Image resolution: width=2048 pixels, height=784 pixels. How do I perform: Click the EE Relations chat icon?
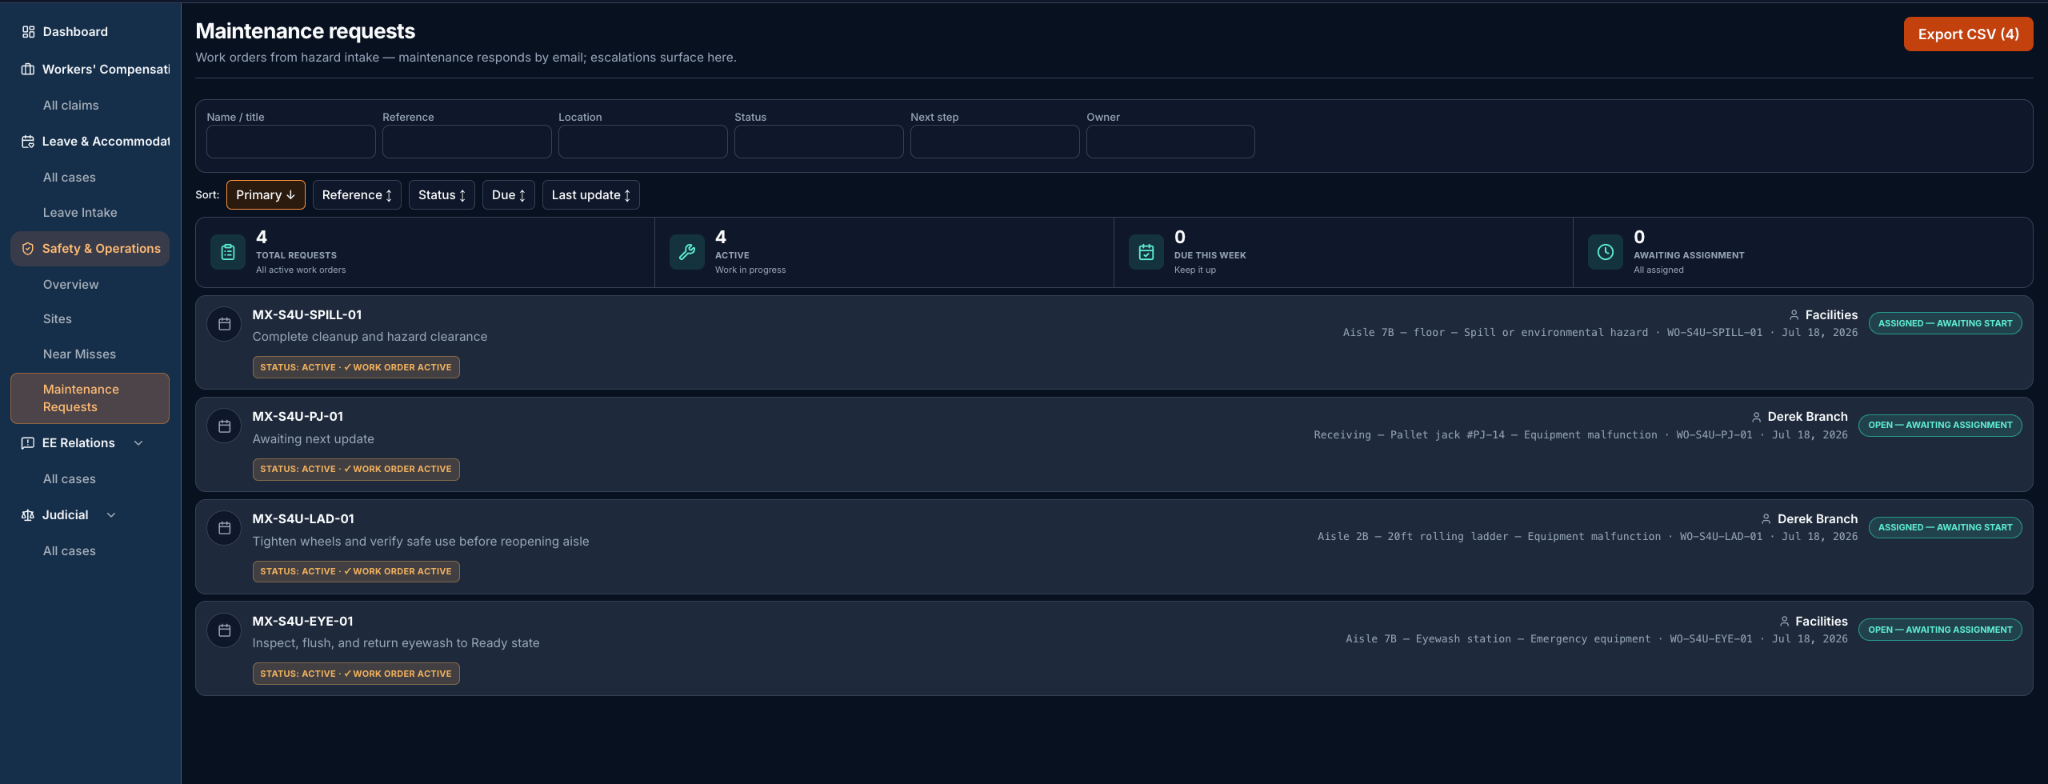pyautogui.click(x=28, y=443)
